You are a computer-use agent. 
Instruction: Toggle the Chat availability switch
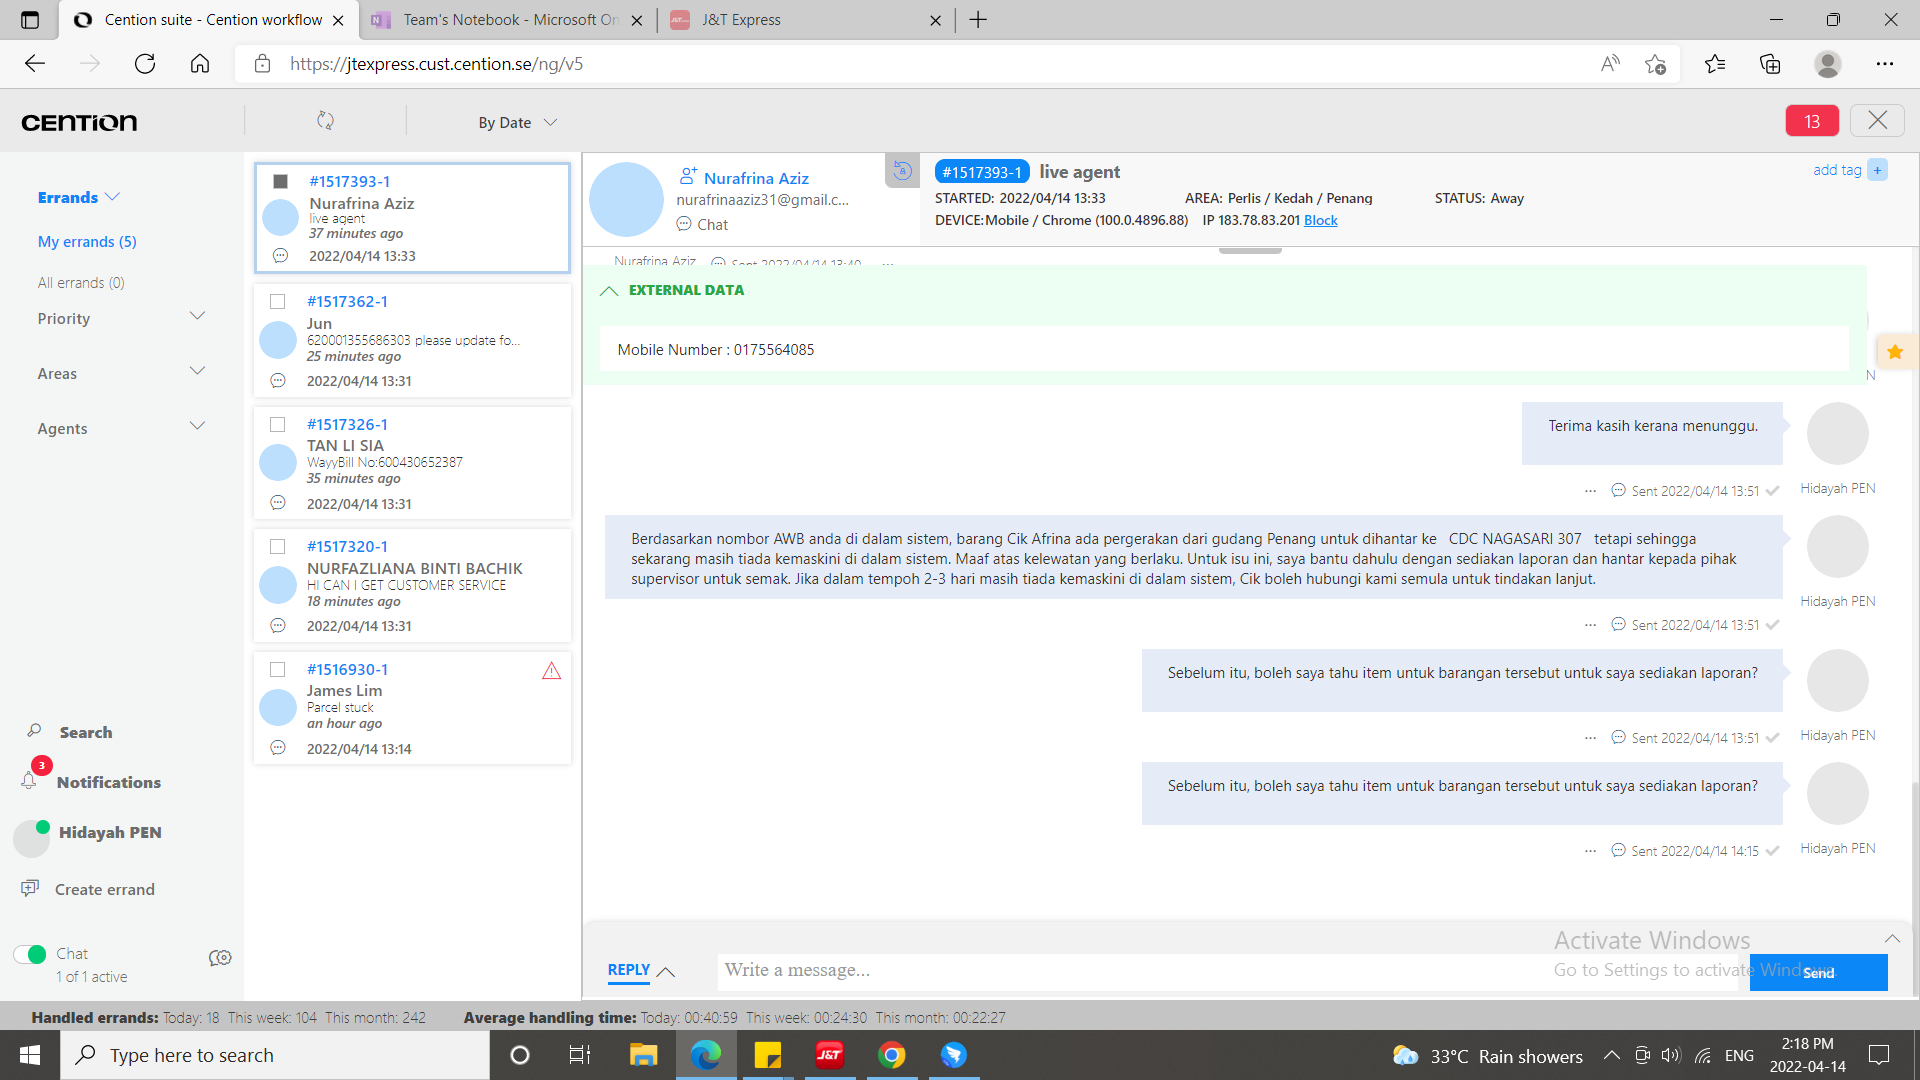coord(30,954)
